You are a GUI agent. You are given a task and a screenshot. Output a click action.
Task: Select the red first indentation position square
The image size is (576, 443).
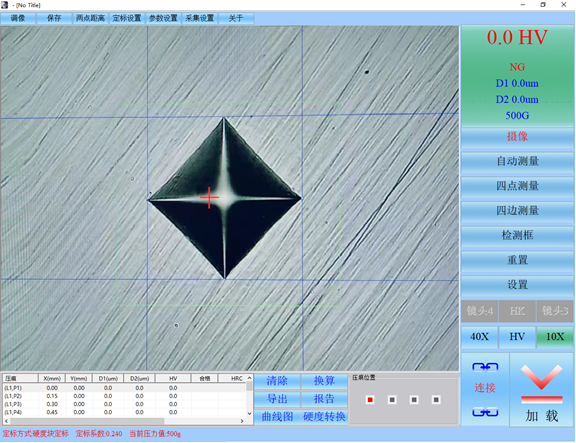[370, 400]
